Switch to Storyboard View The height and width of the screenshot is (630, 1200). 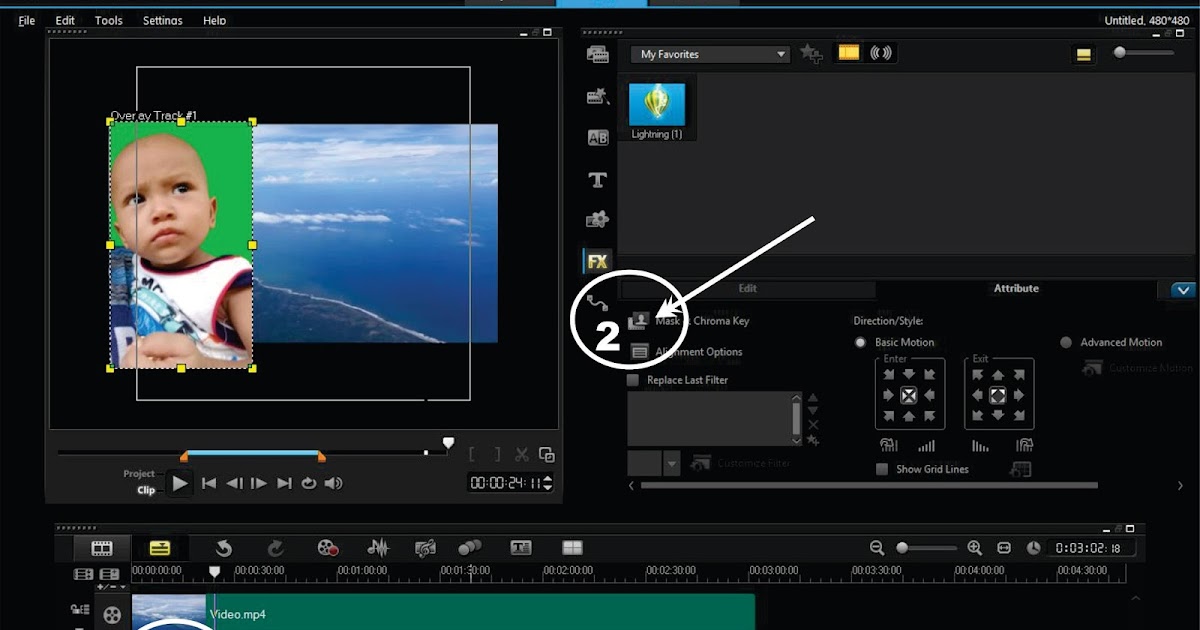[102, 548]
